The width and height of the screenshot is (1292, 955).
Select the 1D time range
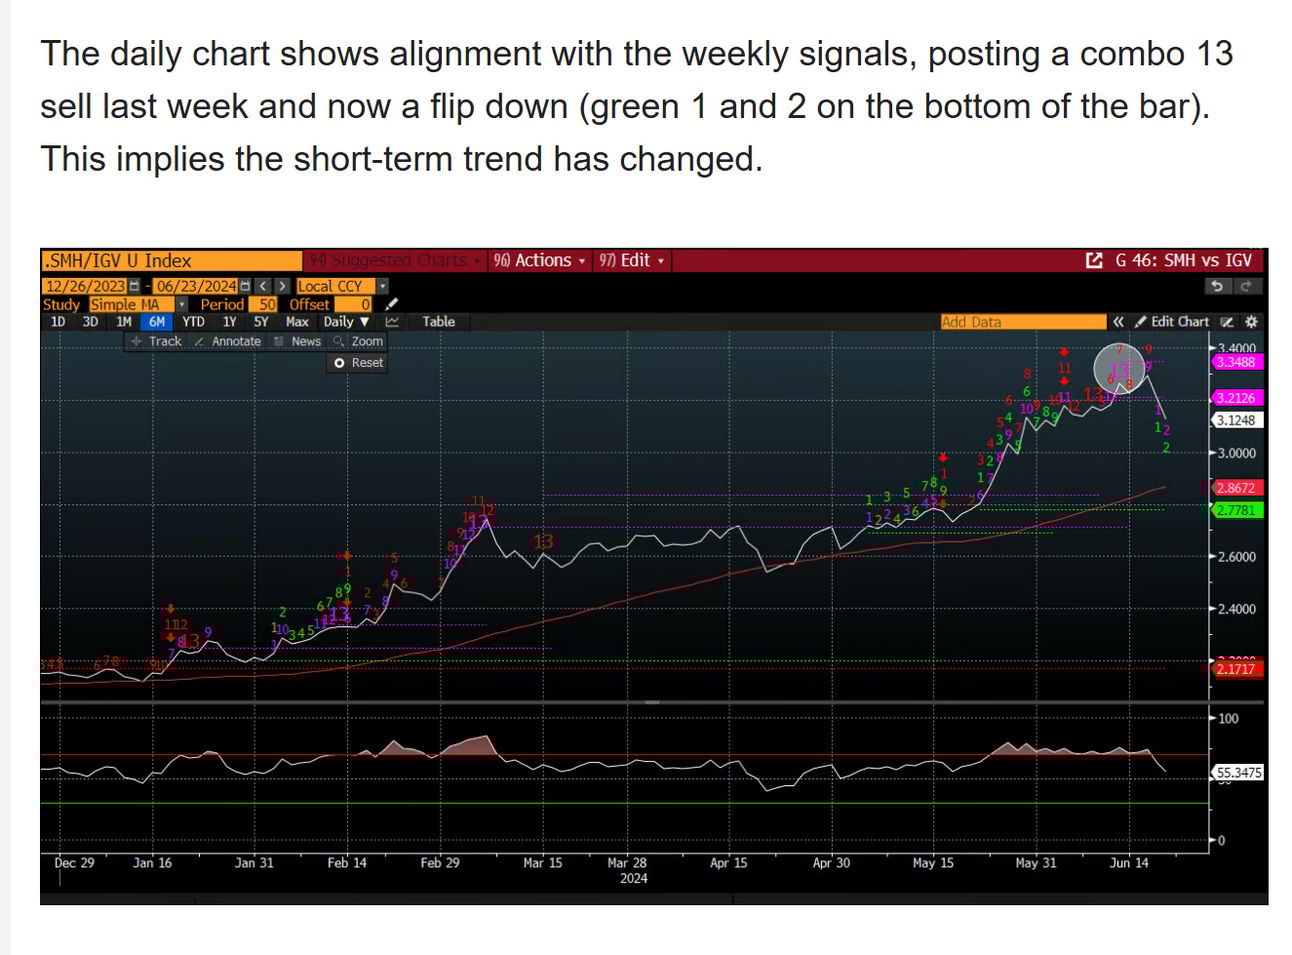(x=58, y=322)
